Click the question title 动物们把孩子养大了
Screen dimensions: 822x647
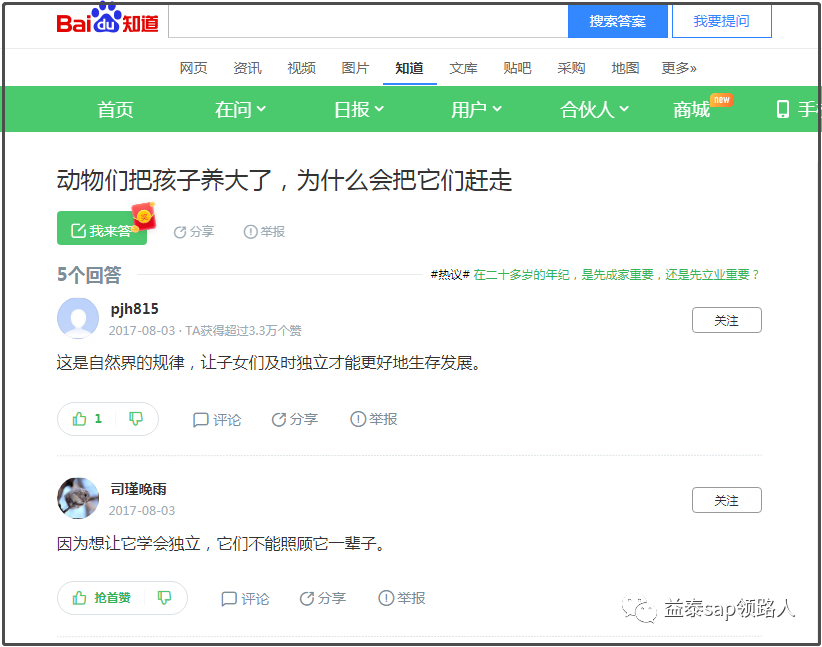click(284, 180)
